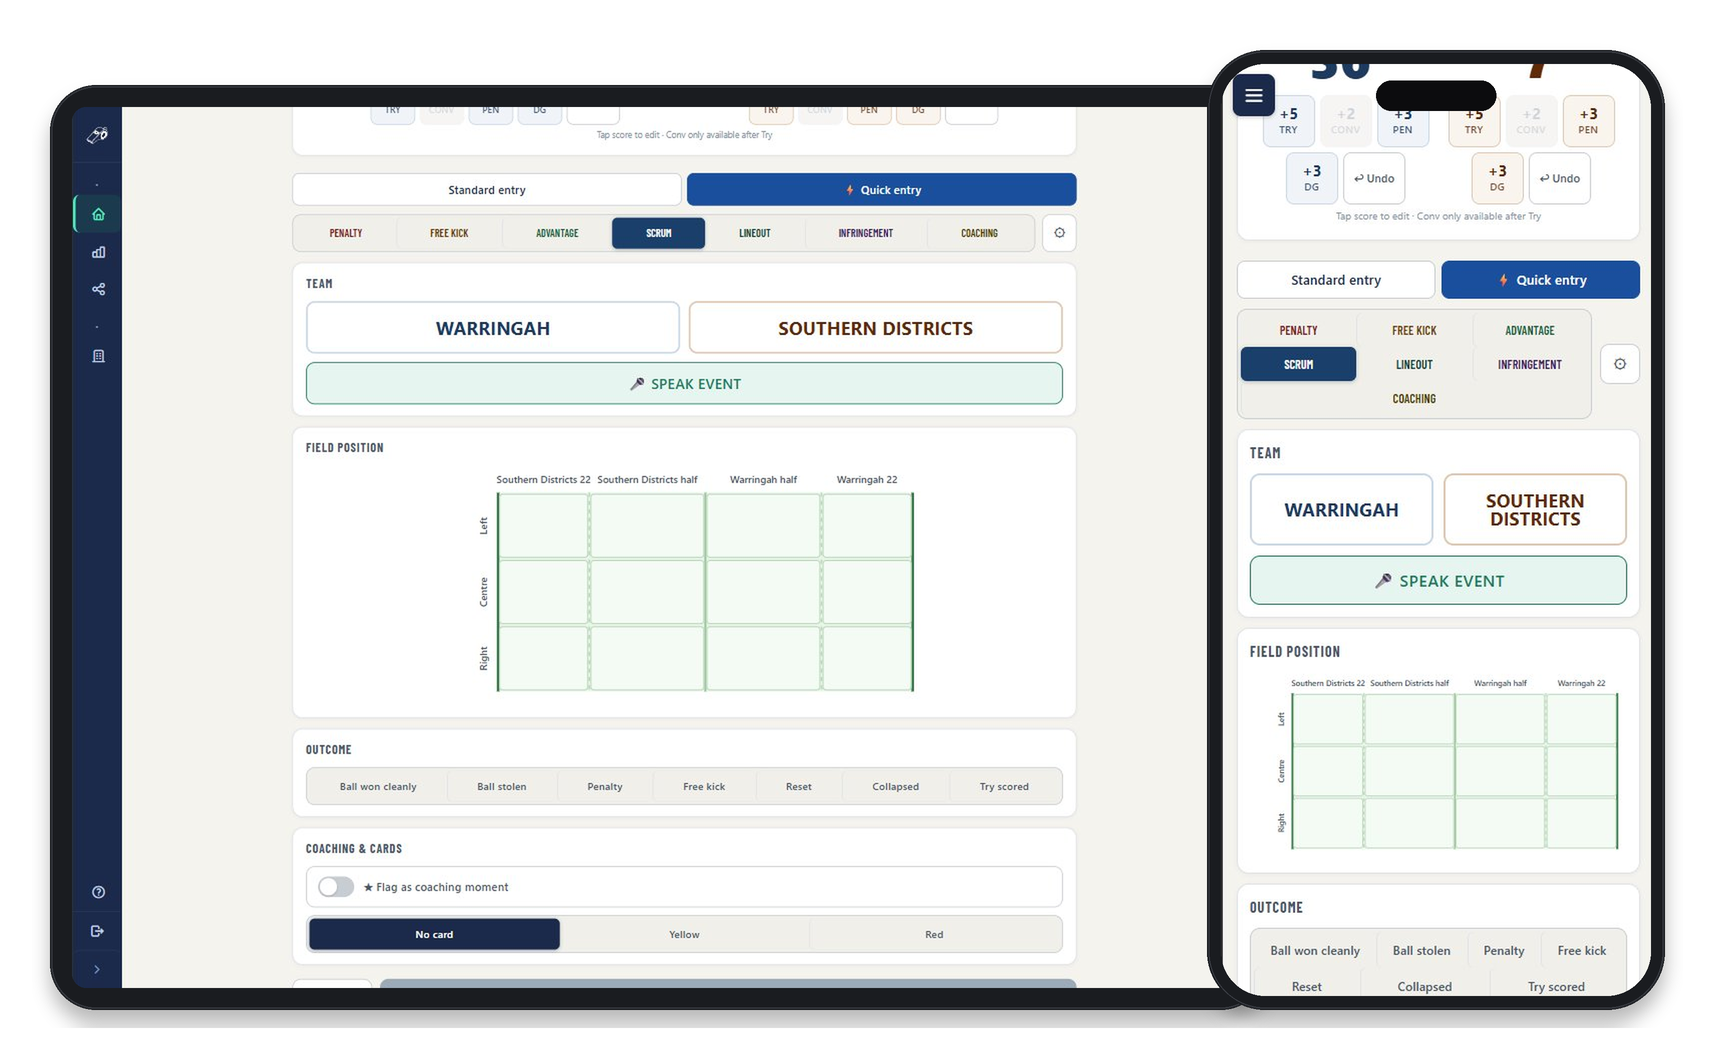
Task: Pick 'Try scored' outcome on tablet
Action: [1004, 787]
